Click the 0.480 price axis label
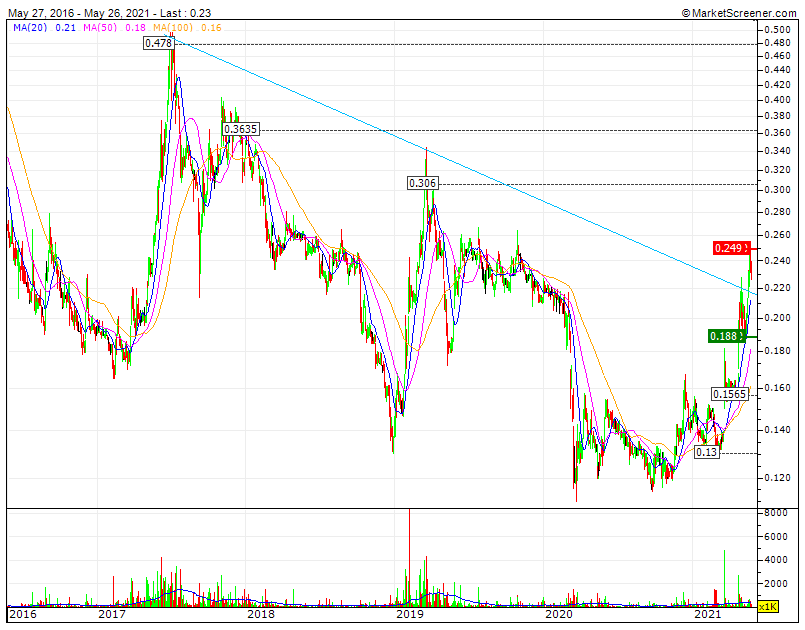Viewport: 805px width, 630px height. [x=777, y=43]
